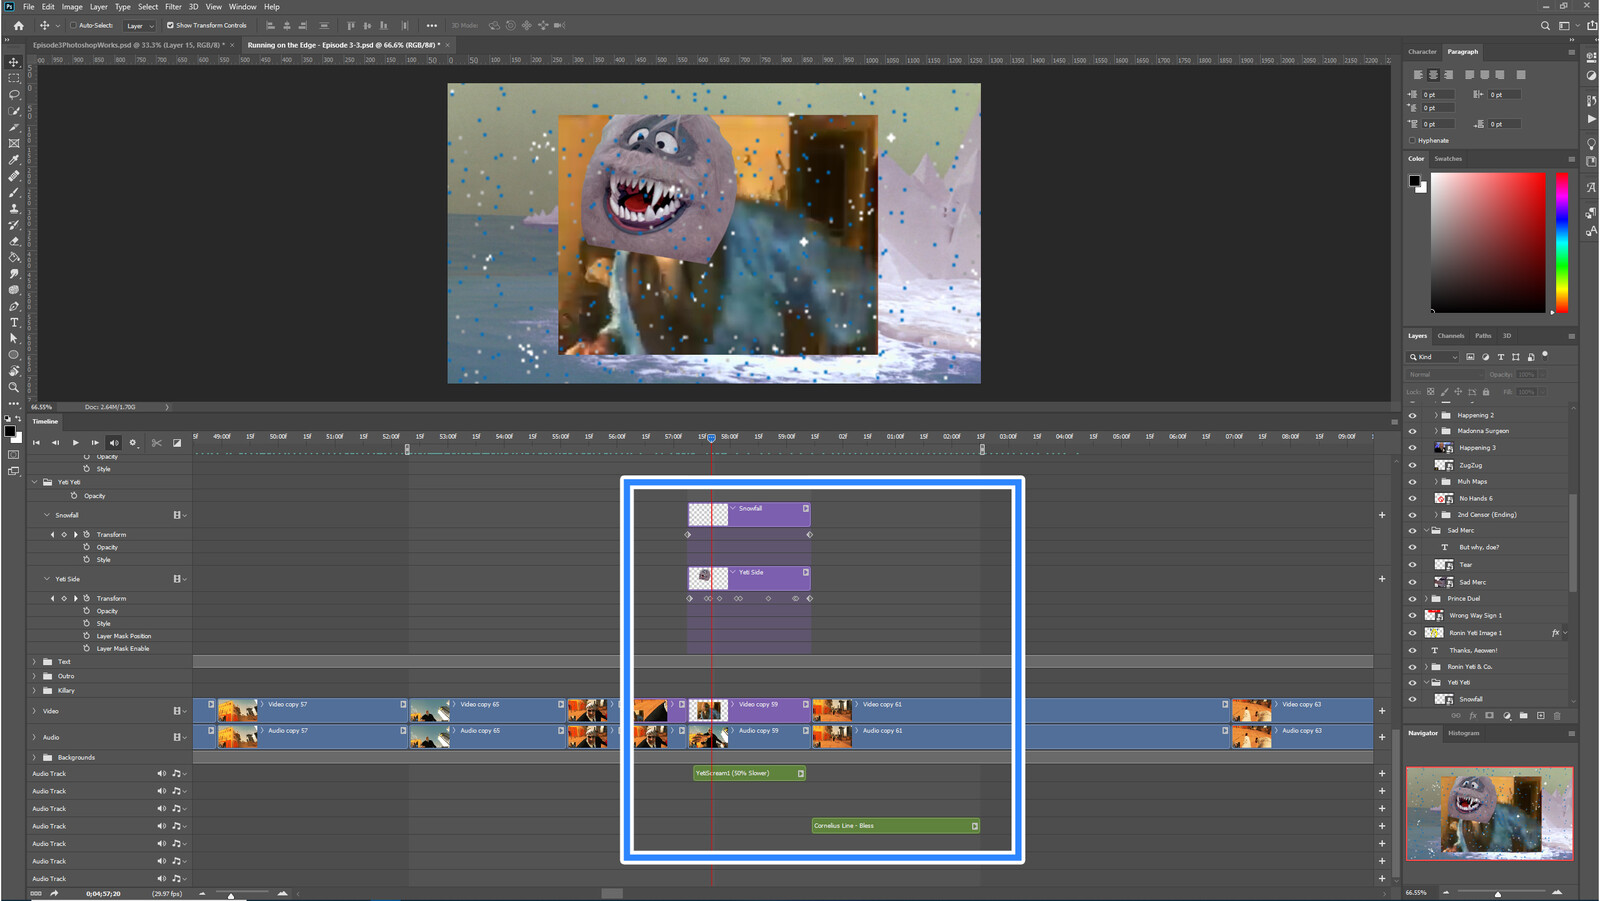The width and height of the screenshot is (1600, 901).
Task: Select the Pen tool
Action: coord(14,306)
